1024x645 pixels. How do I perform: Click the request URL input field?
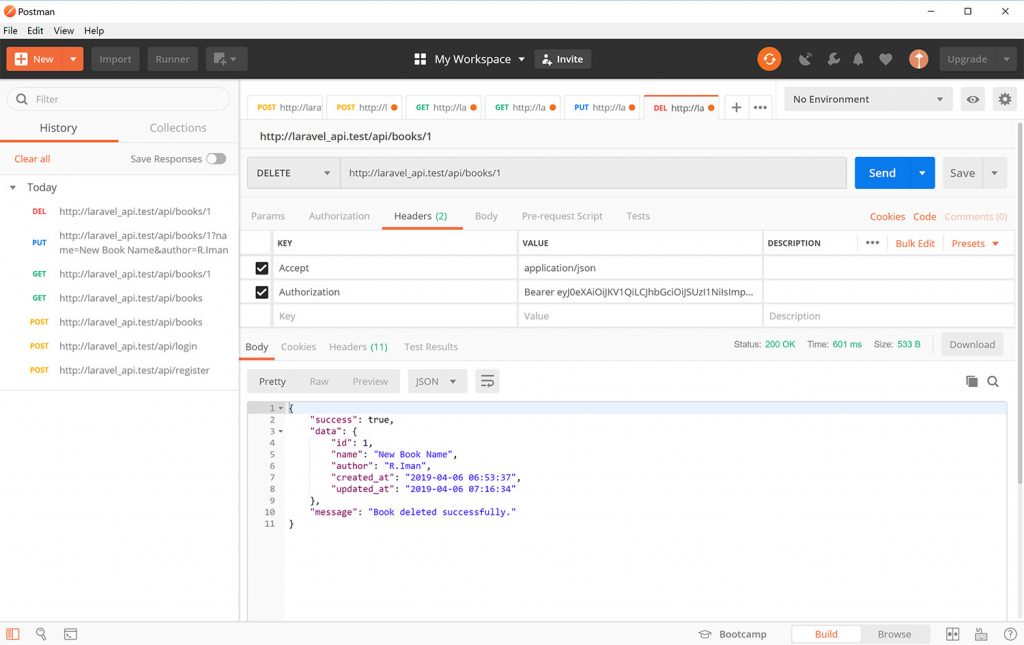(x=593, y=173)
